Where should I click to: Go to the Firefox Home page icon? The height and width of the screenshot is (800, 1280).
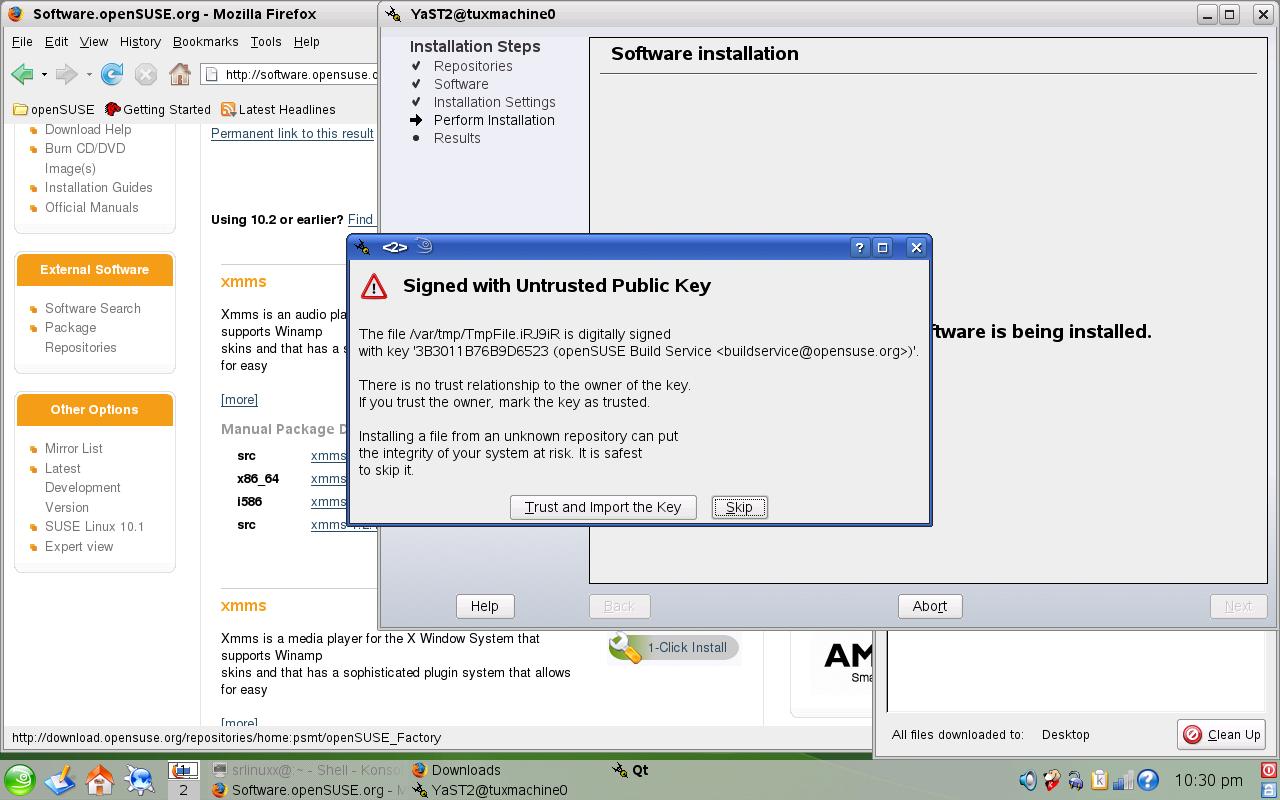[180, 74]
